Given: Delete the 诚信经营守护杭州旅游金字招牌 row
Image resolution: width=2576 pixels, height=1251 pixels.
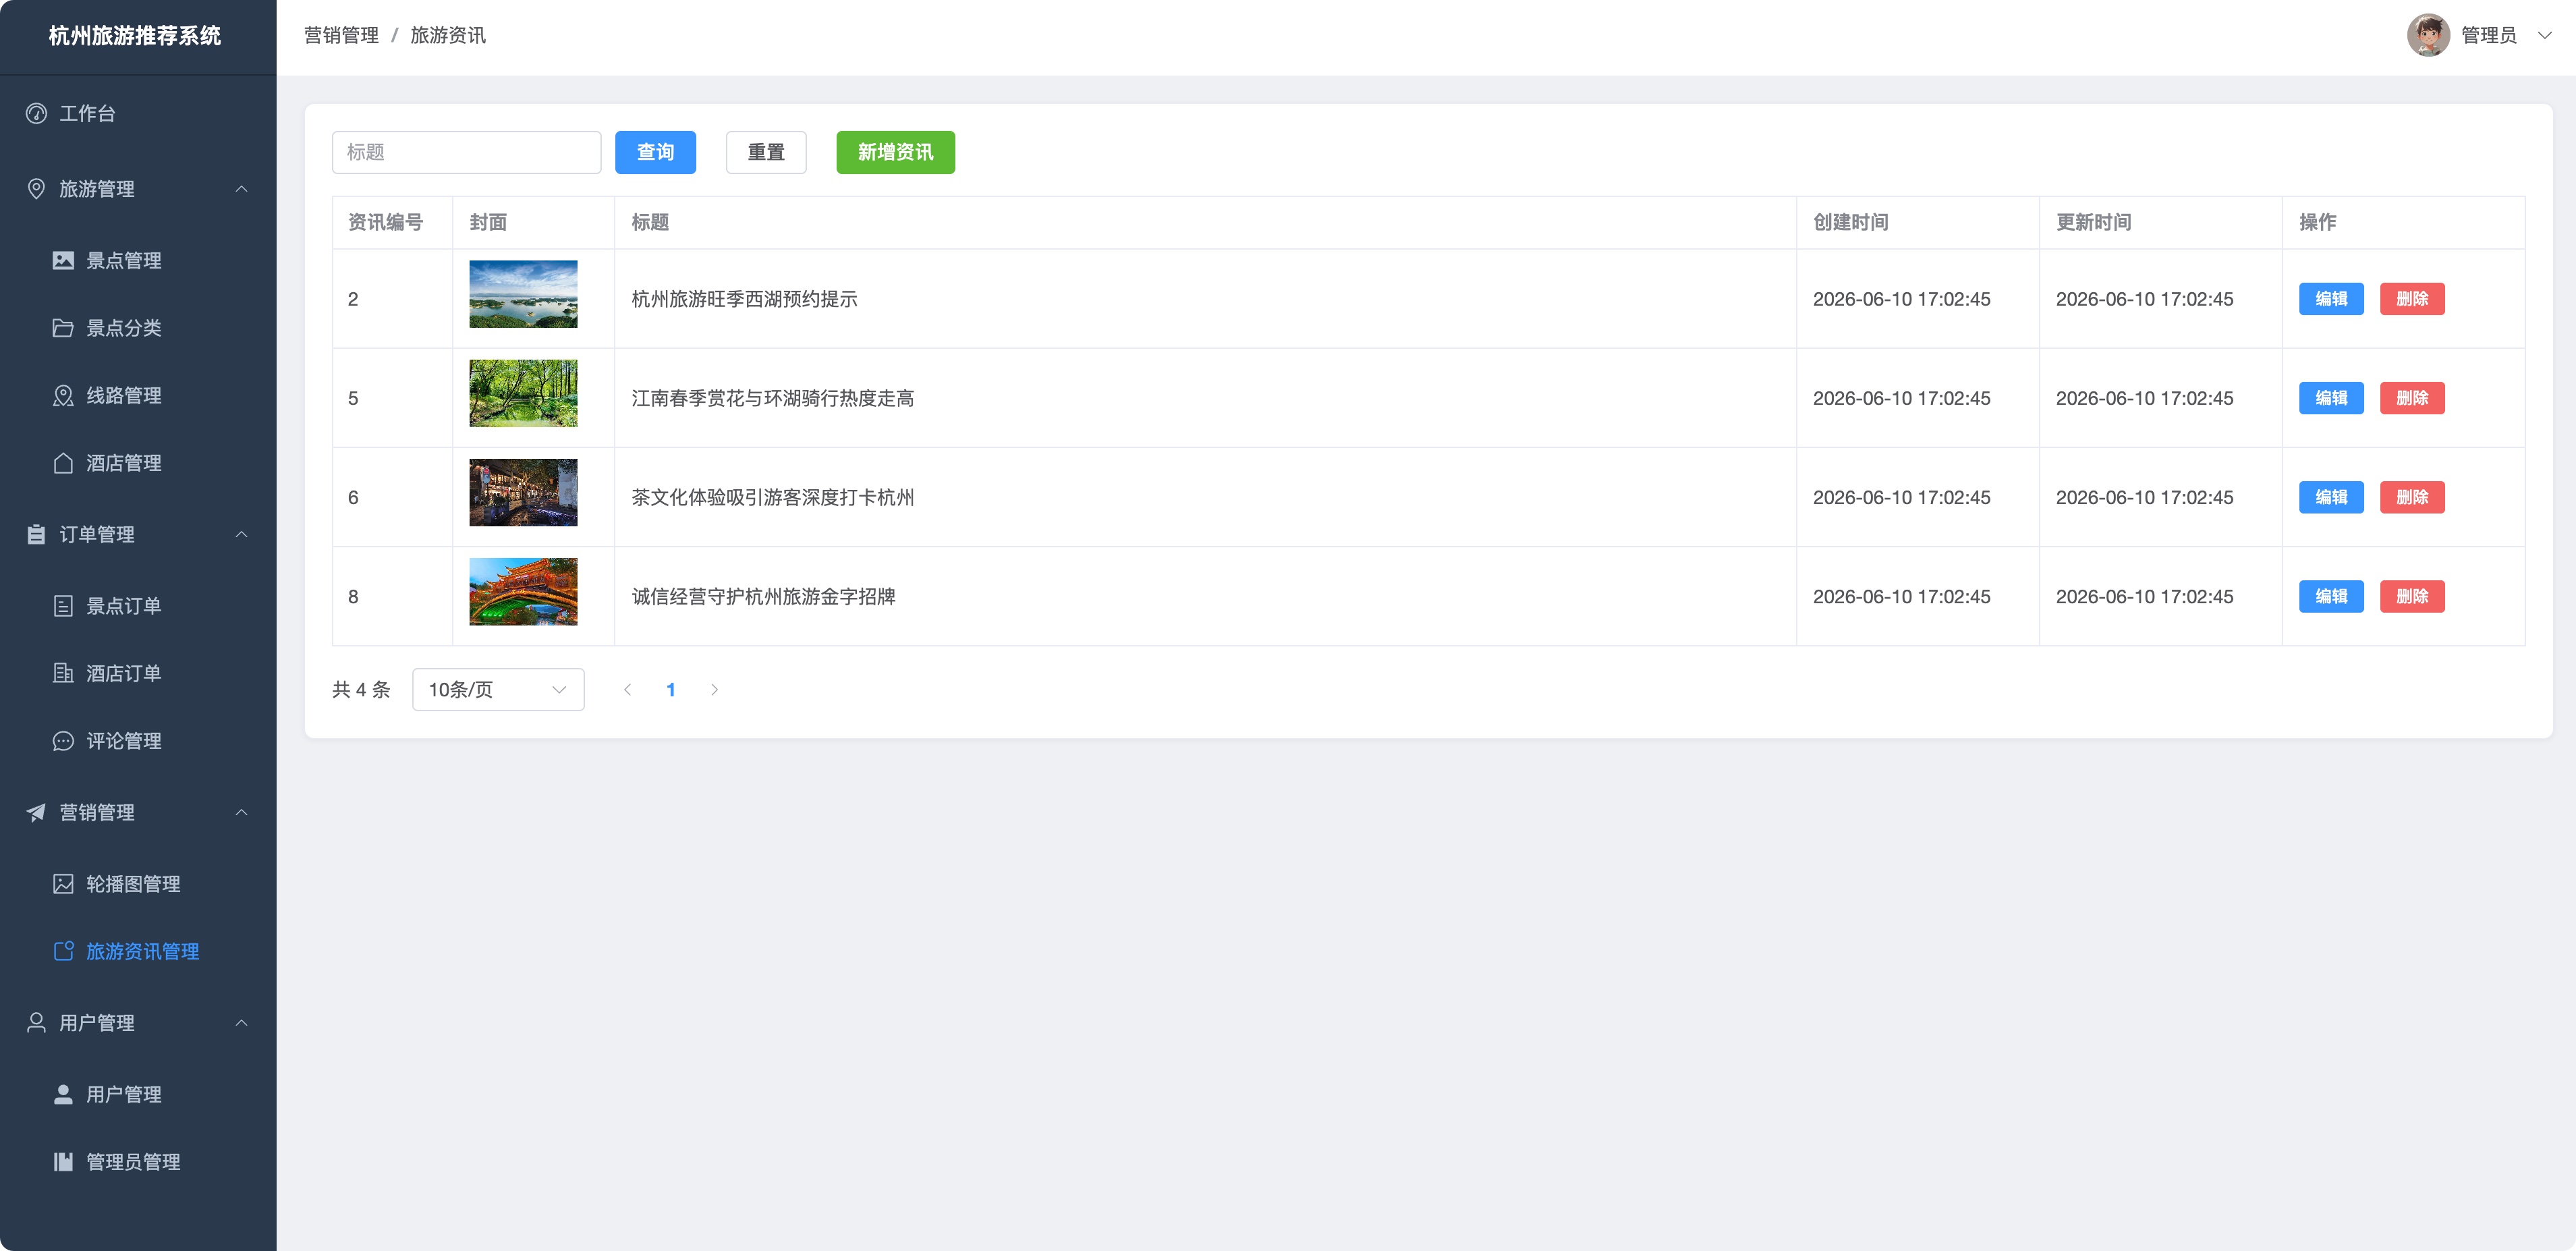Looking at the screenshot, I should [2412, 596].
